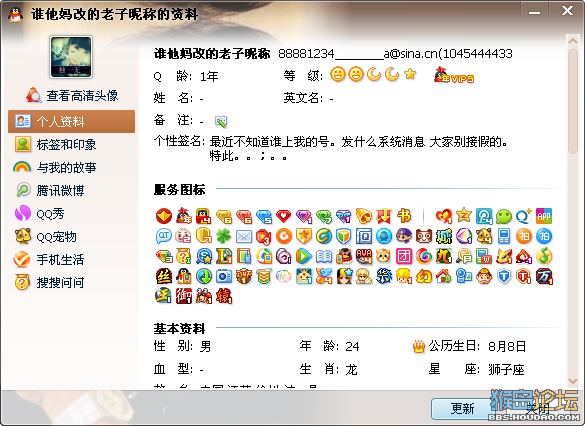
Task: Click the vertical scrollbar thumb
Action: point(573,101)
